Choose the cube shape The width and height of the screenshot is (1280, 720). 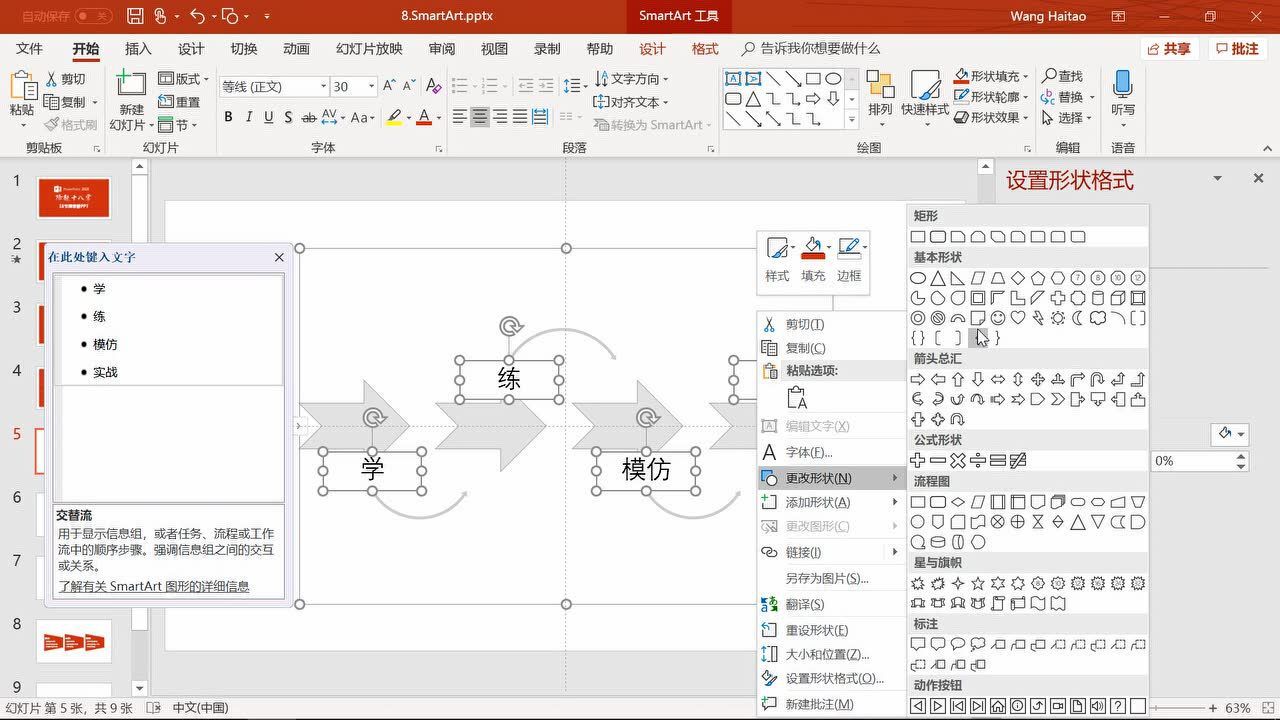click(1118, 298)
